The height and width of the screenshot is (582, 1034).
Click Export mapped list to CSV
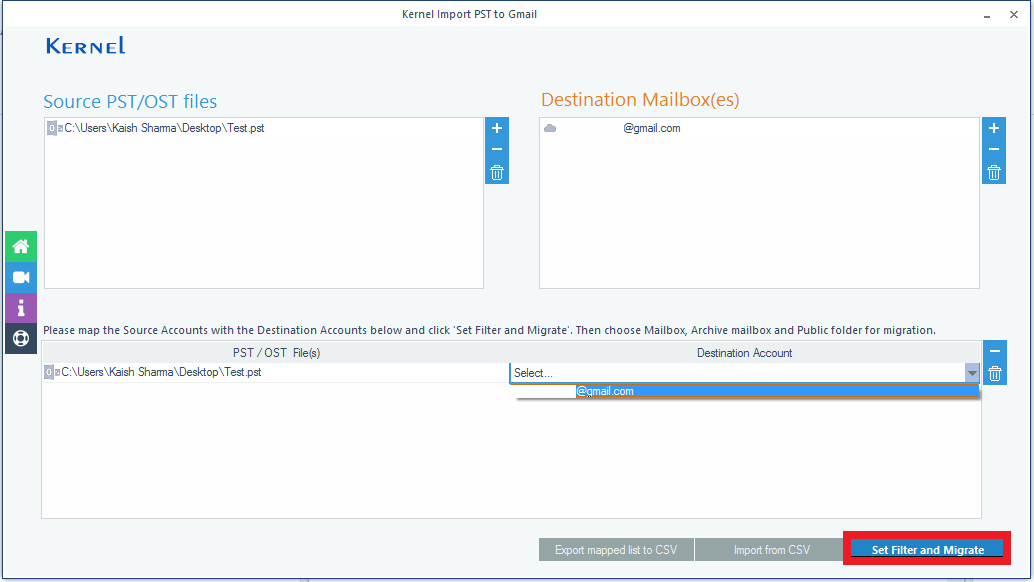tap(616, 550)
